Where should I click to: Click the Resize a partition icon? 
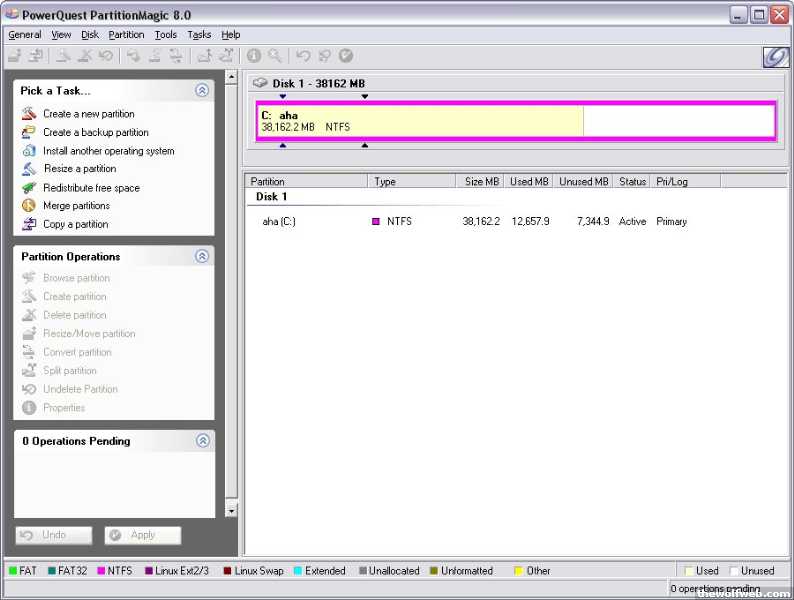pos(28,169)
